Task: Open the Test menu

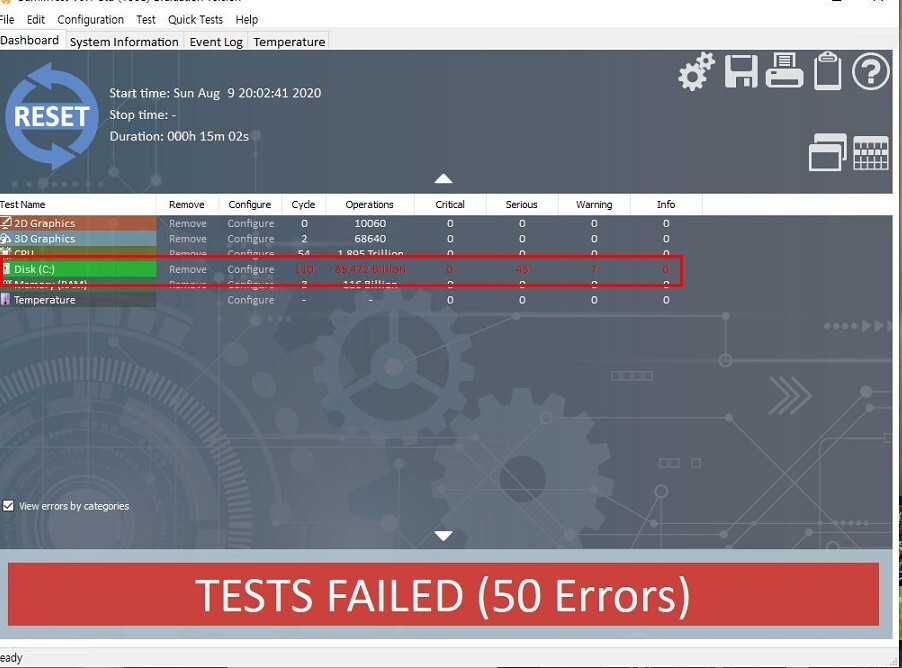Action: click(146, 20)
